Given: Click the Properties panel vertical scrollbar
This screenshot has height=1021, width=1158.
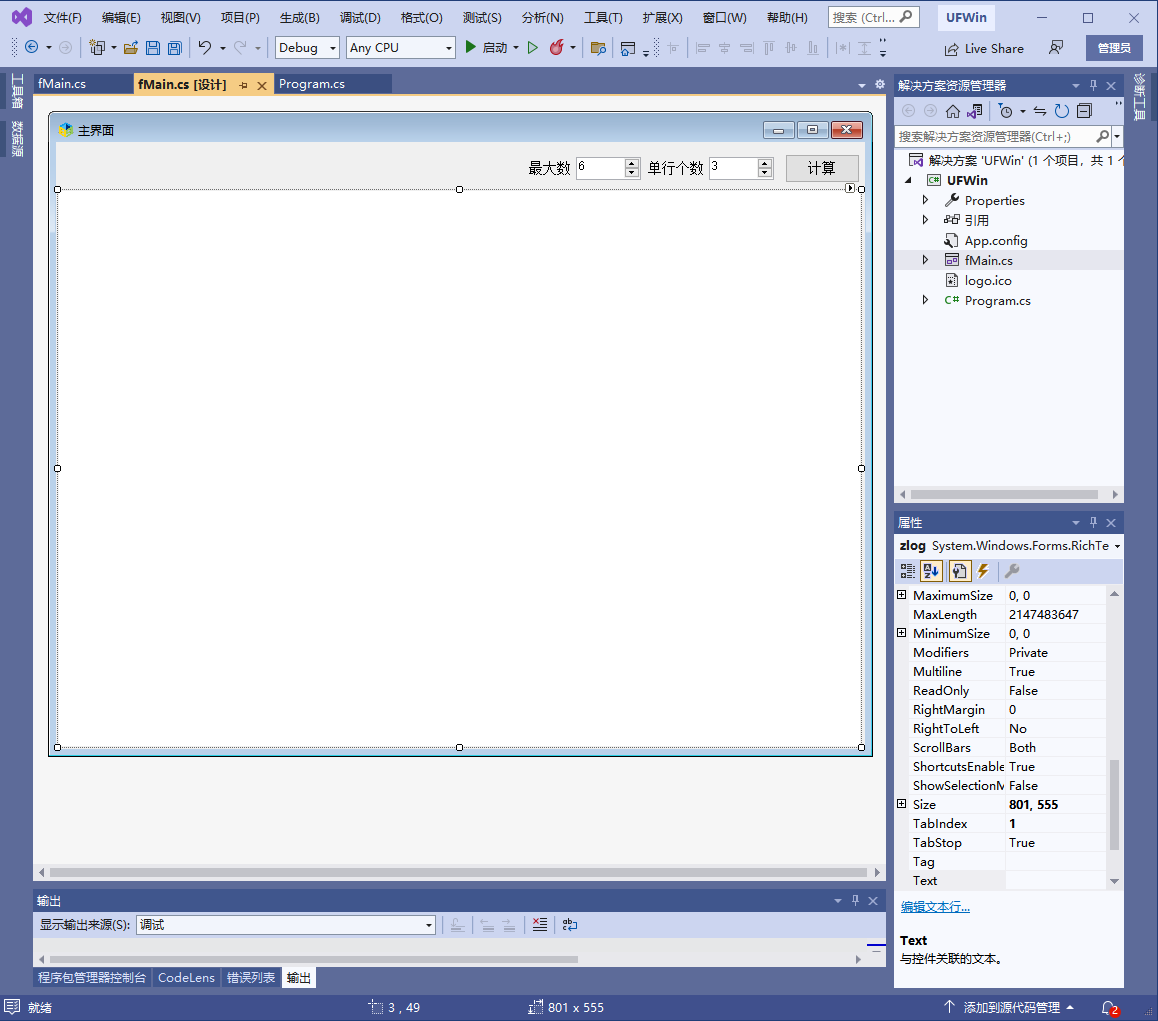Looking at the screenshot, I should point(1114,804).
